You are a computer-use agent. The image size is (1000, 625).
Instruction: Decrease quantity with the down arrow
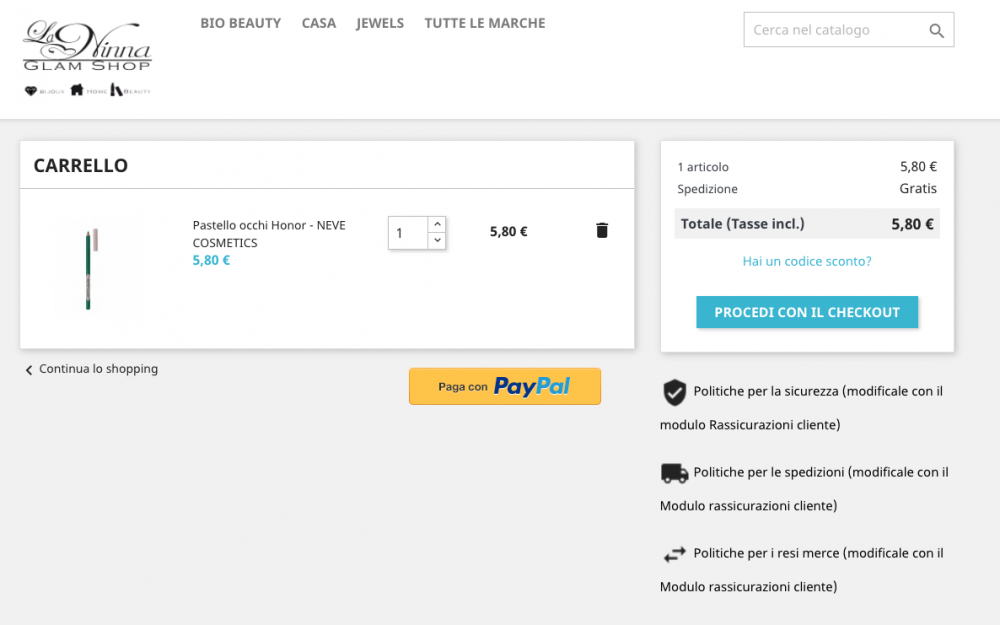pos(437,240)
